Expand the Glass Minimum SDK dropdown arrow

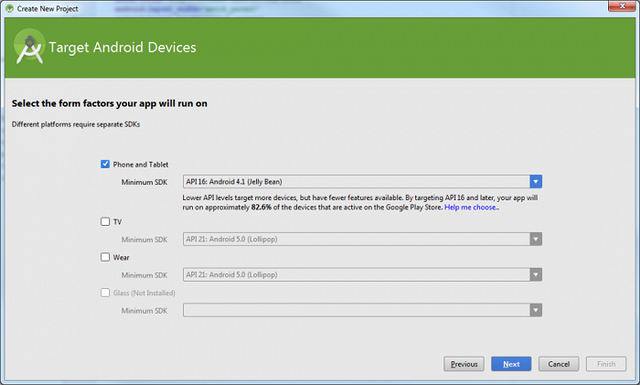click(x=536, y=310)
